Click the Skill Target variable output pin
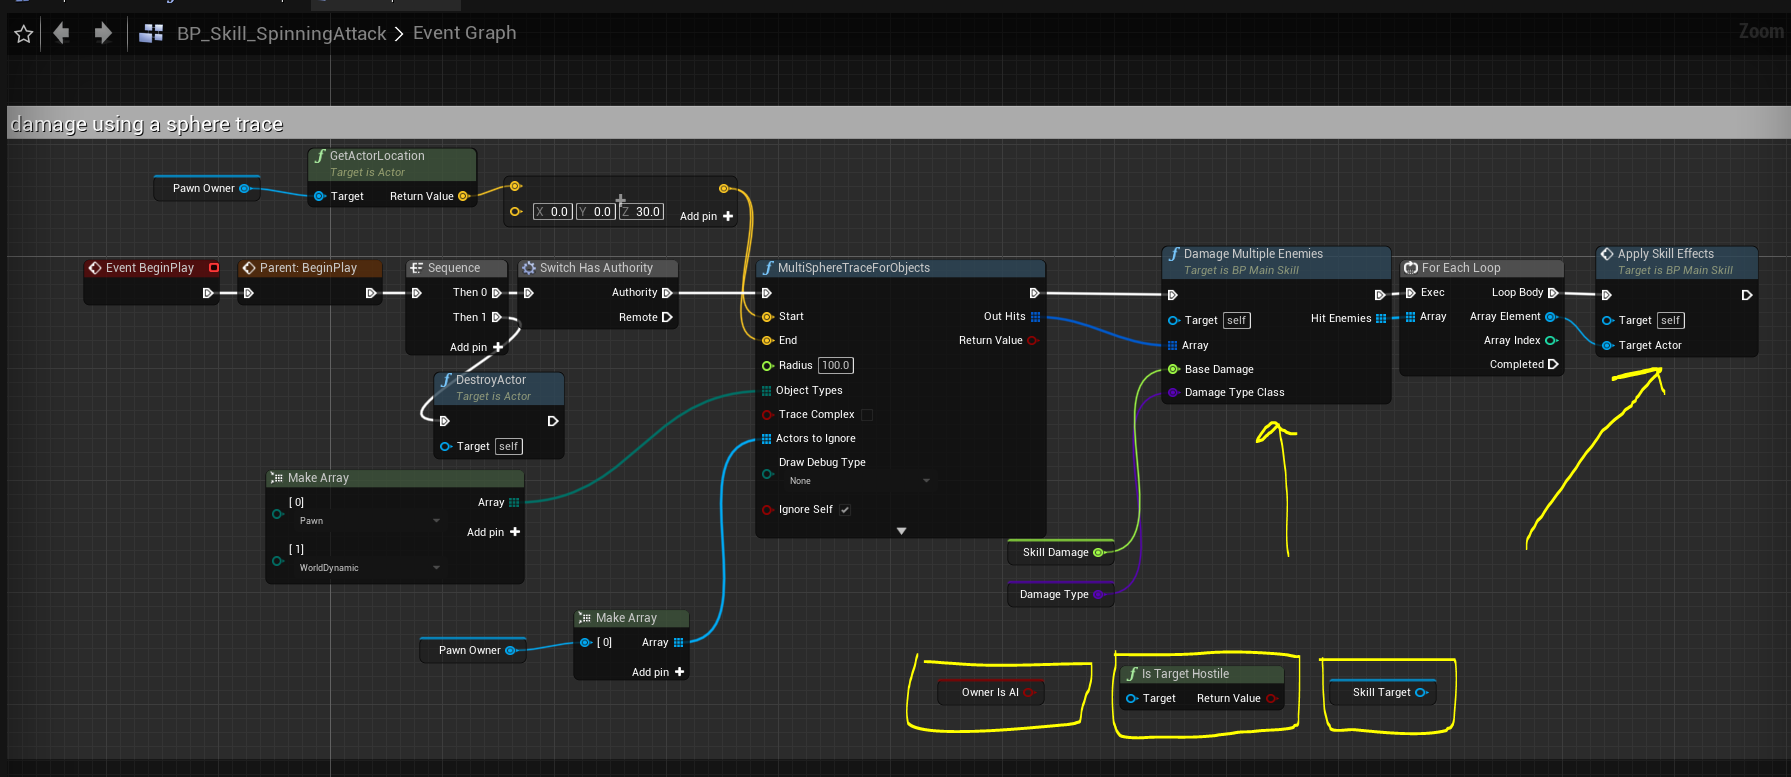This screenshot has height=777, width=1791. 1420,692
